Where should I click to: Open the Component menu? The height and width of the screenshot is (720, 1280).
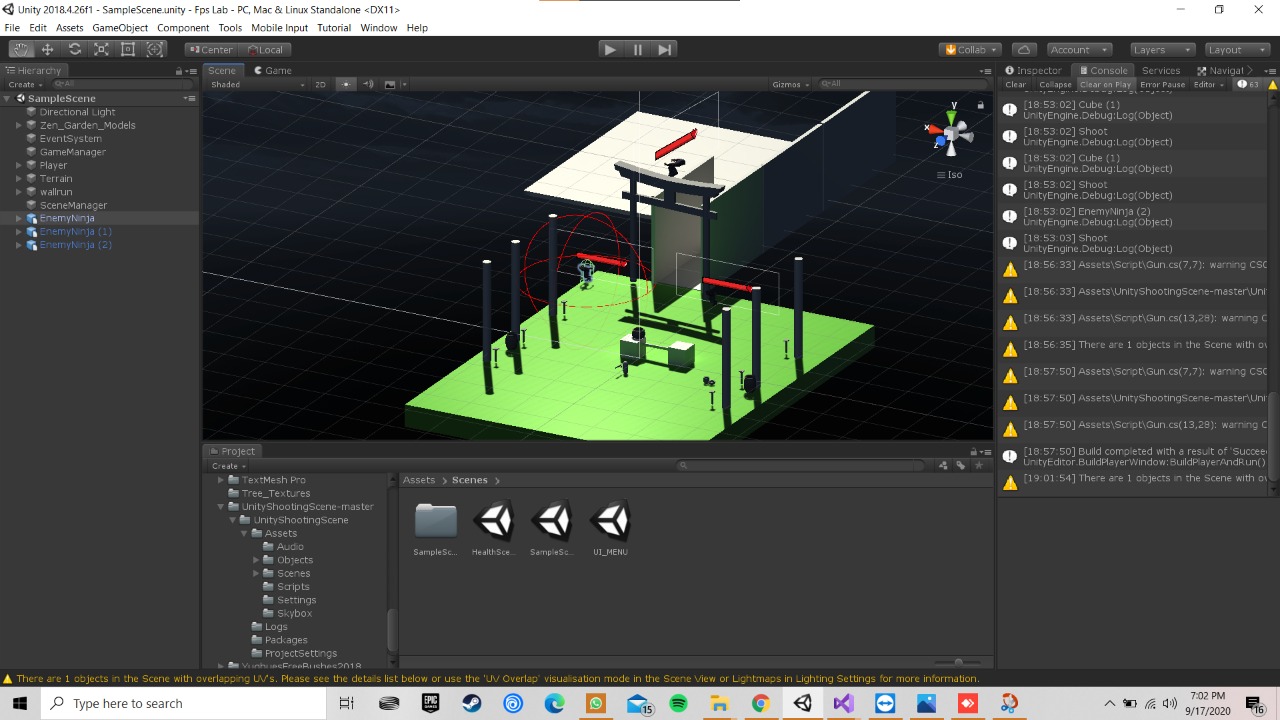(183, 28)
